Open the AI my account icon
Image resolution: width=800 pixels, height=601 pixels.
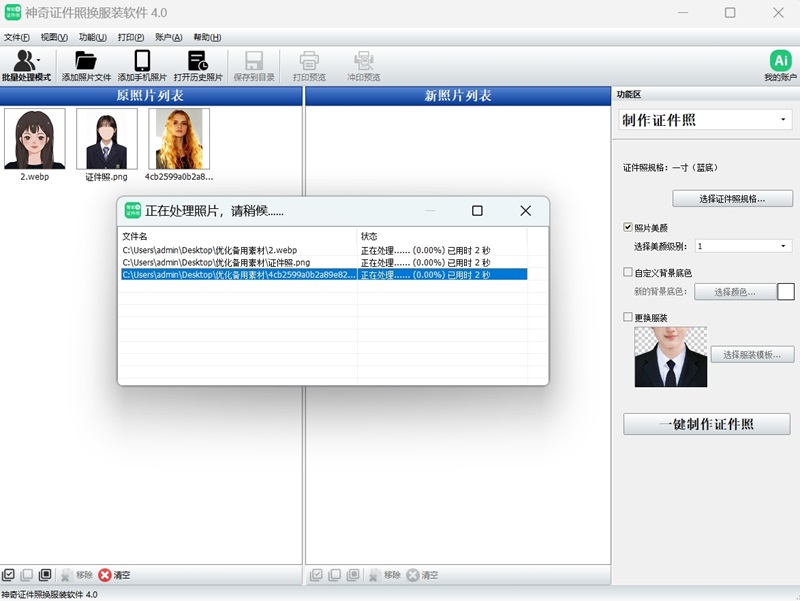tap(780, 60)
